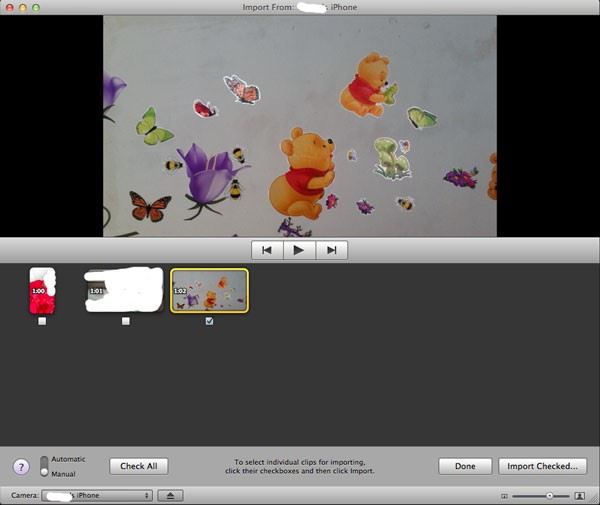The width and height of the screenshot is (600, 505).
Task: Click the Done button
Action: (x=465, y=466)
